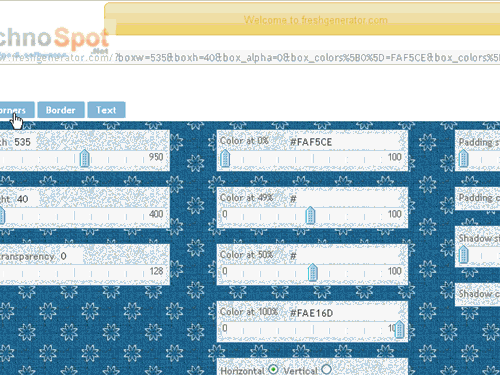Click the #FAF5CE color input field
This screenshot has height=375, width=500.
coord(345,142)
